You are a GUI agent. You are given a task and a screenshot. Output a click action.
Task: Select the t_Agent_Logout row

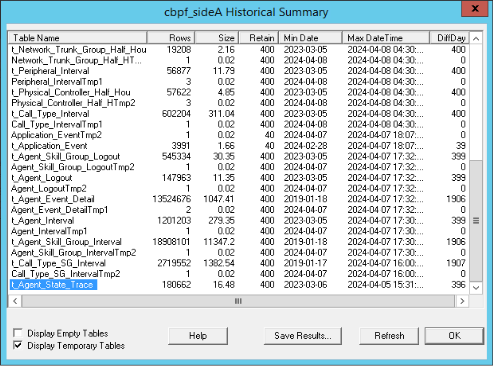(239, 178)
